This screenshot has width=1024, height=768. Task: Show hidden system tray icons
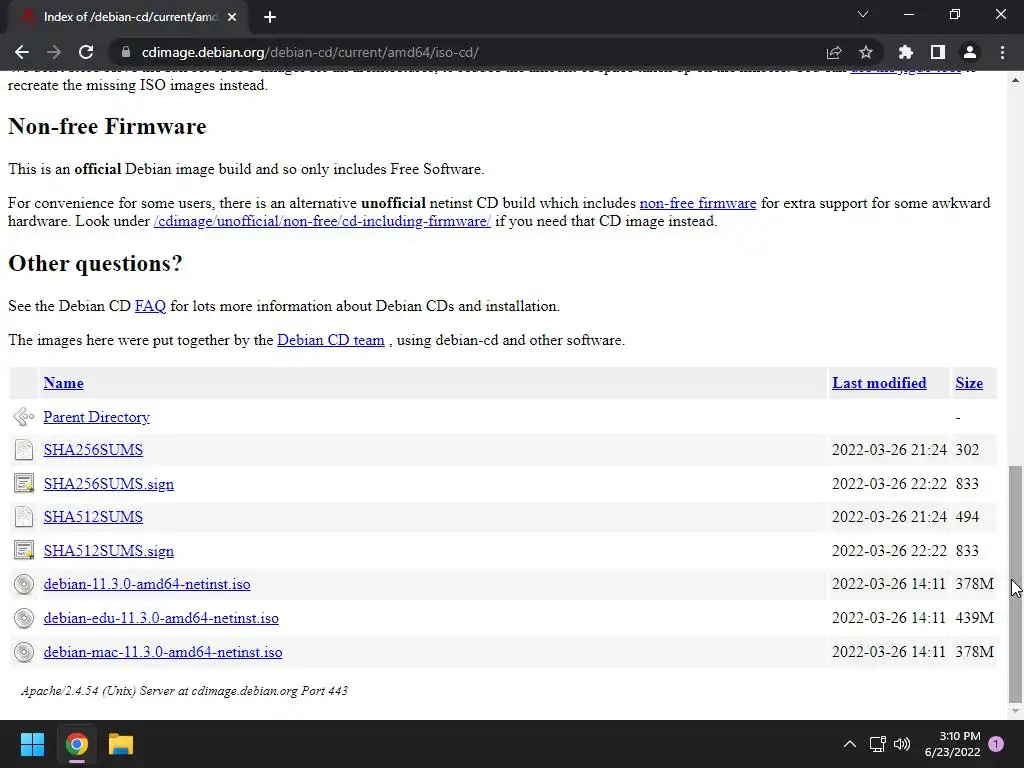pos(850,744)
